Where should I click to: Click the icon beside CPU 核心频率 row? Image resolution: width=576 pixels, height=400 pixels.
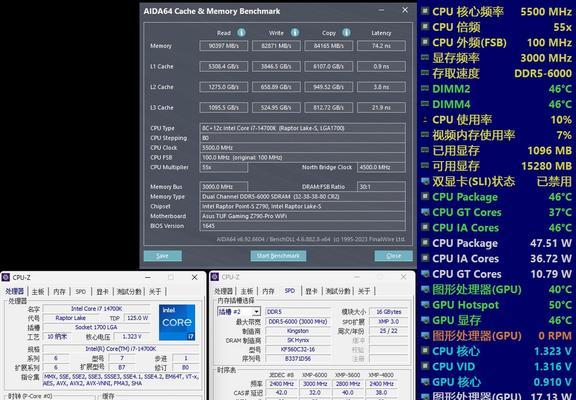pyautogui.click(x=425, y=11)
